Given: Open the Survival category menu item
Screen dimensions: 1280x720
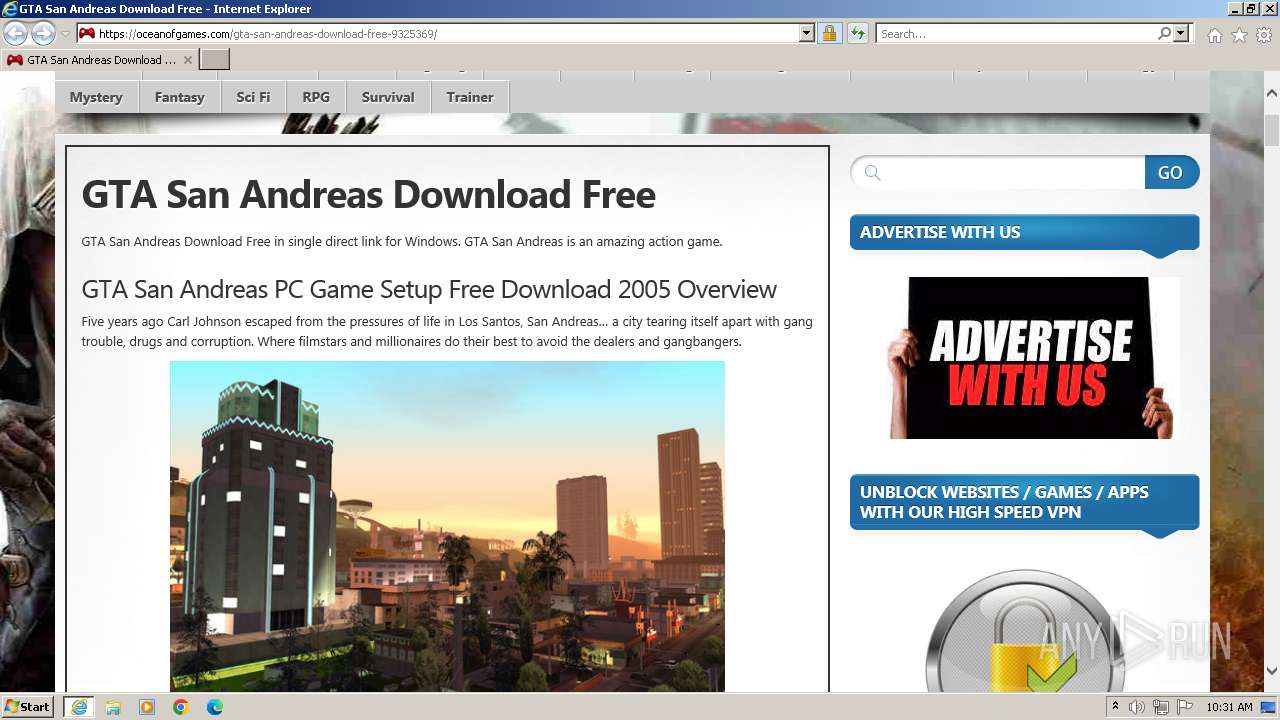Looking at the screenshot, I should [388, 97].
